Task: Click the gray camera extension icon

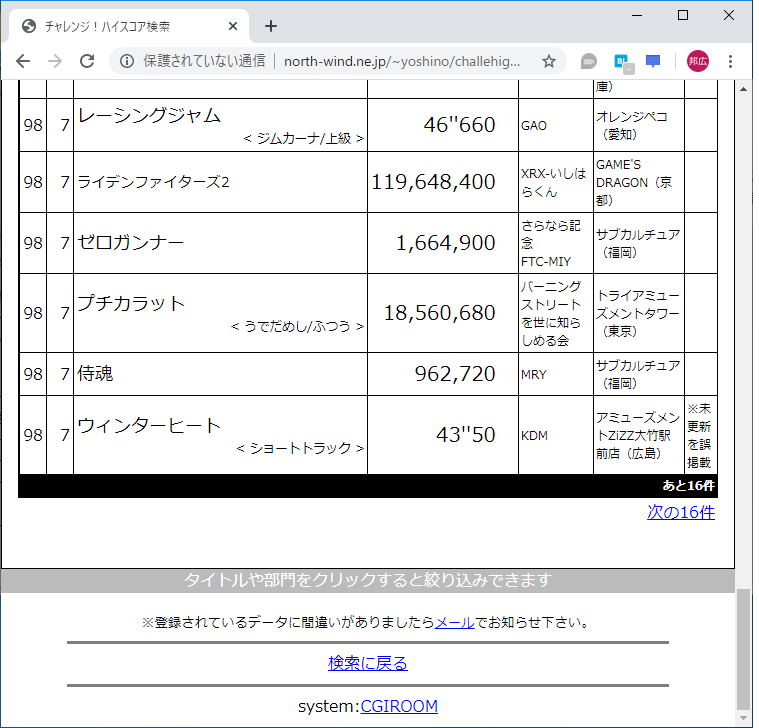Action: pyautogui.click(x=589, y=61)
